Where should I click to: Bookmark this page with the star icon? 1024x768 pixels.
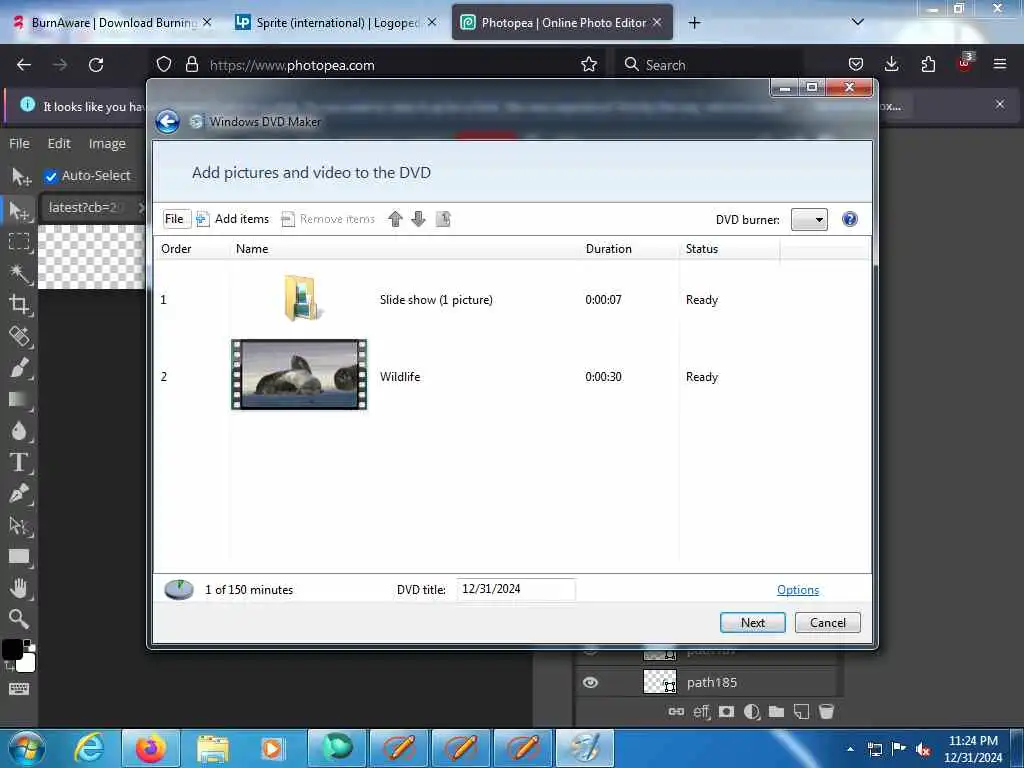pyautogui.click(x=589, y=65)
